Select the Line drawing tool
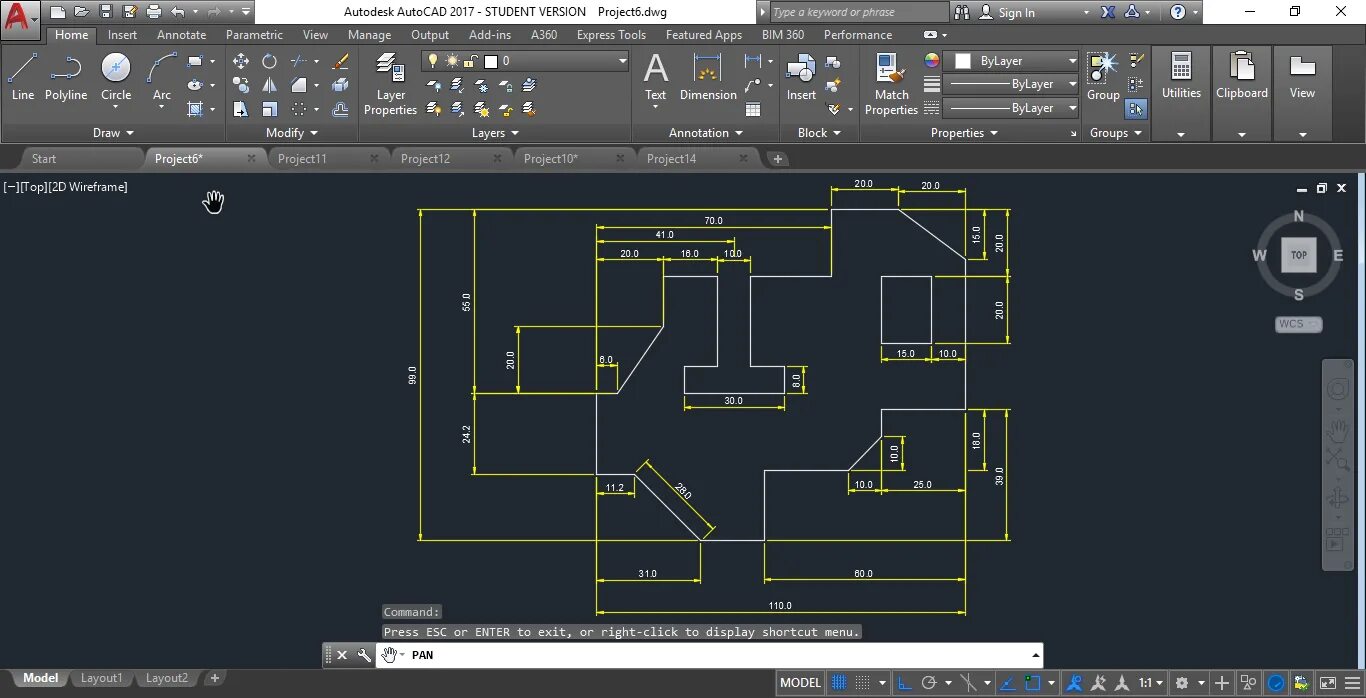Image resolution: width=1366 pixels, height=698 pixels. (x=22, y=76)
